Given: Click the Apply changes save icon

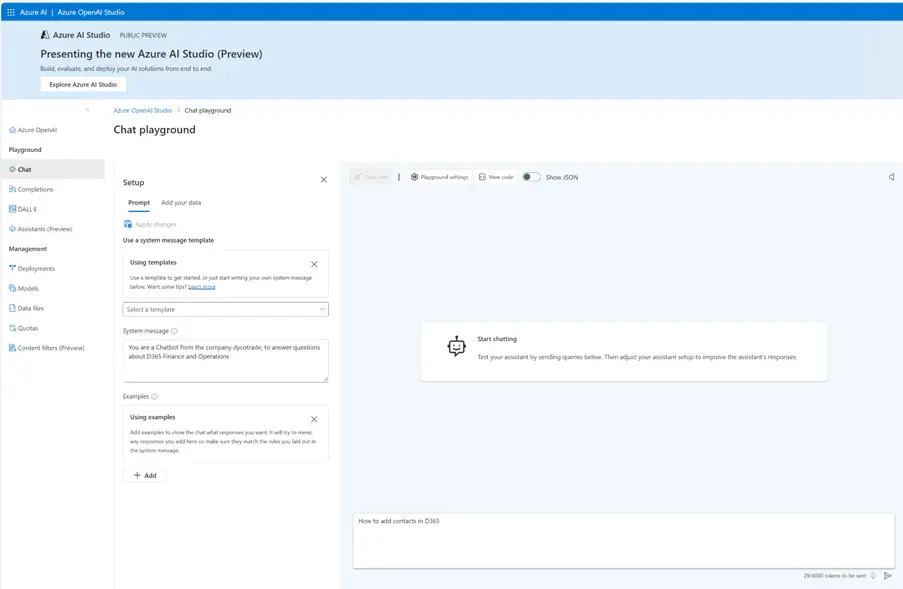Looking at the screenshot, I should click(128, 224).
